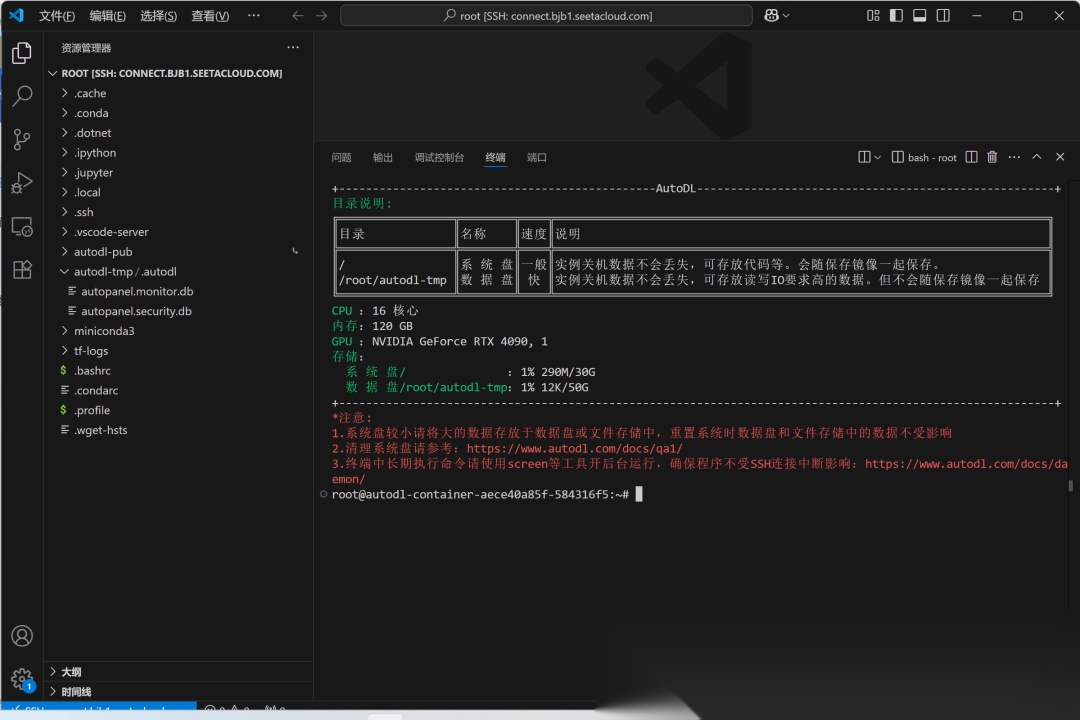Open the launch profile dropdown arrow
The width and height of the screenshot is (1080, 720).
tap(877, 157)
